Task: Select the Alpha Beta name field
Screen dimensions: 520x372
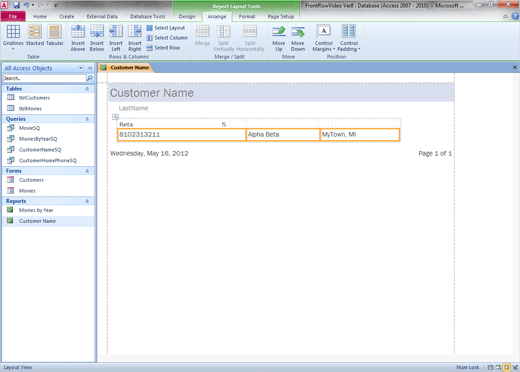Action: pos(283,135)
